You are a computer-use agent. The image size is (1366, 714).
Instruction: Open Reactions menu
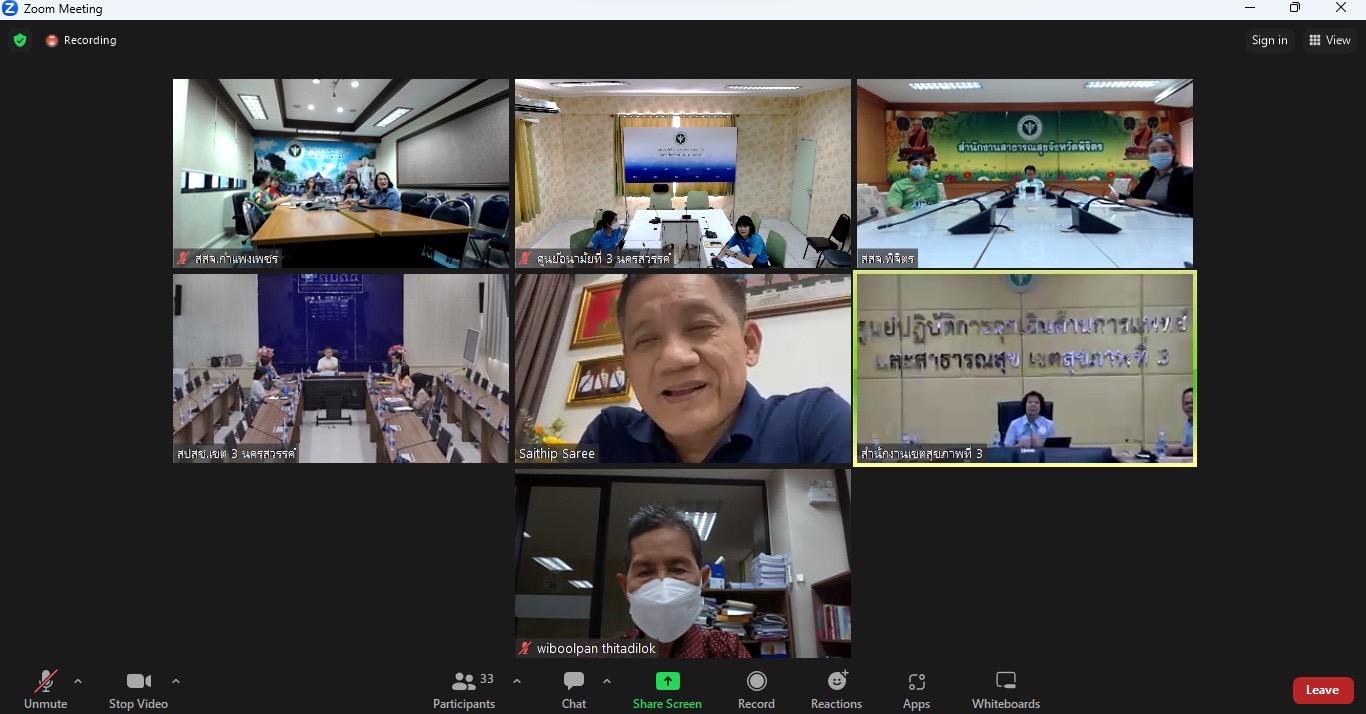(837, 689)
